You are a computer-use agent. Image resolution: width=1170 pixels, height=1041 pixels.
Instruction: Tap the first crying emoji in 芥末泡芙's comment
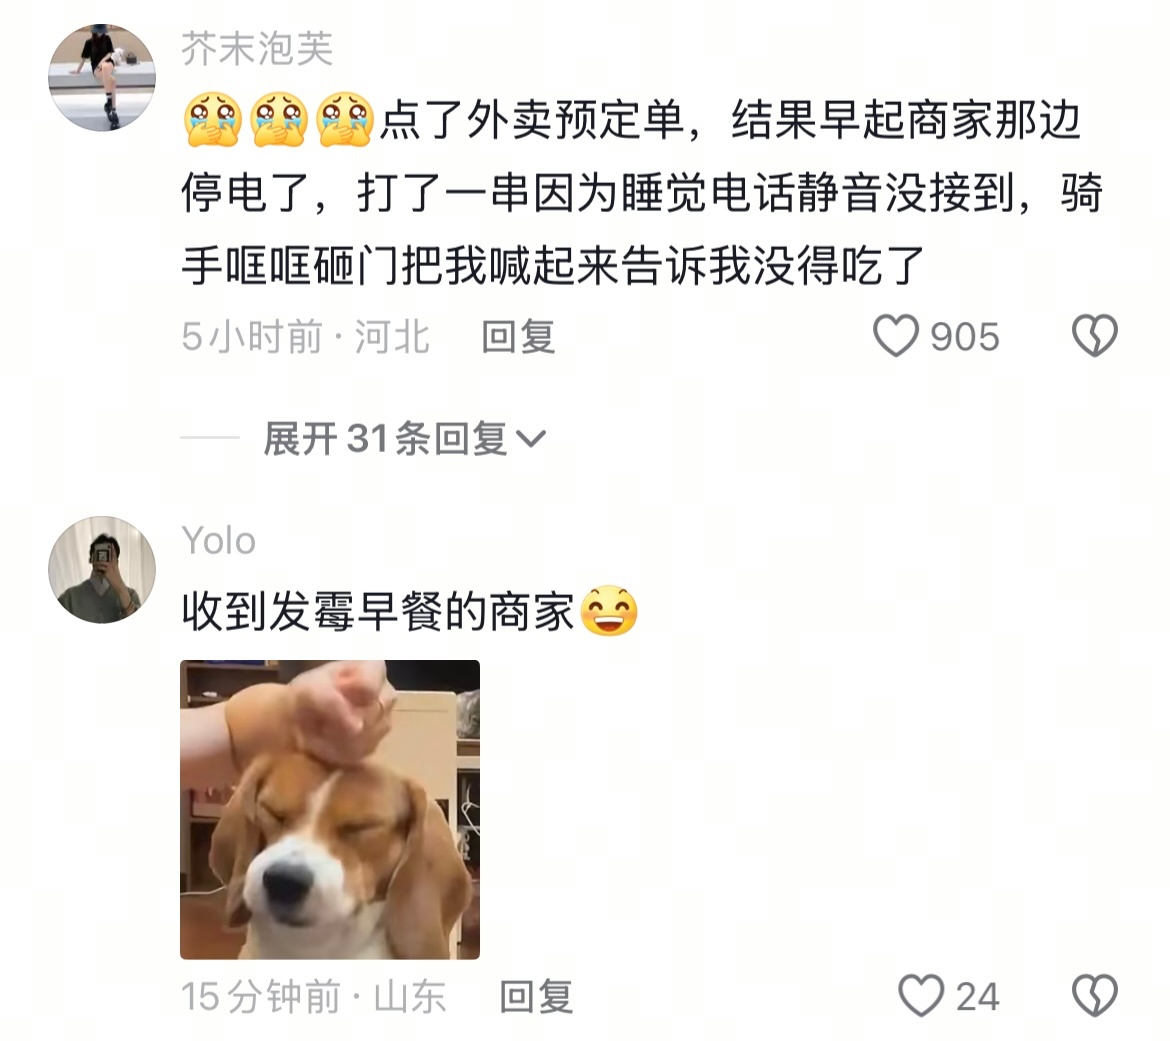pyautogui.click(x=213, y=119)
